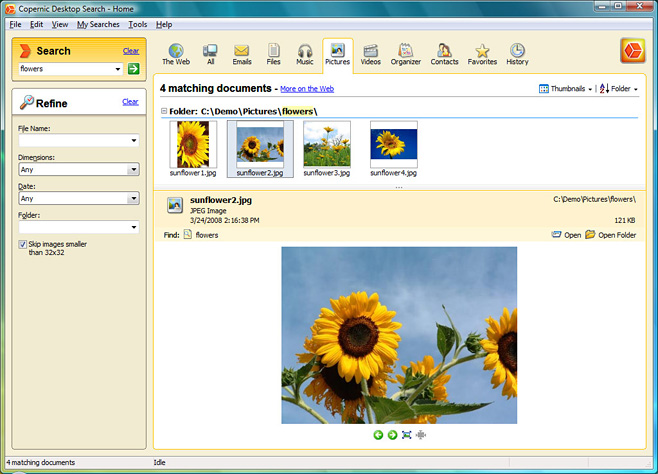Run search with green arrow button
Image resolution: width=658 pixels, height=474 pixels.
coord(133,69)
